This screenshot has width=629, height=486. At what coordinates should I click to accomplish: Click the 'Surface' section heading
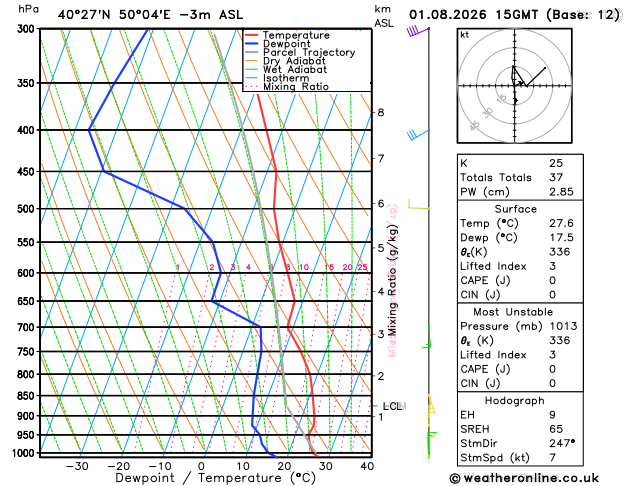(515, 209)
